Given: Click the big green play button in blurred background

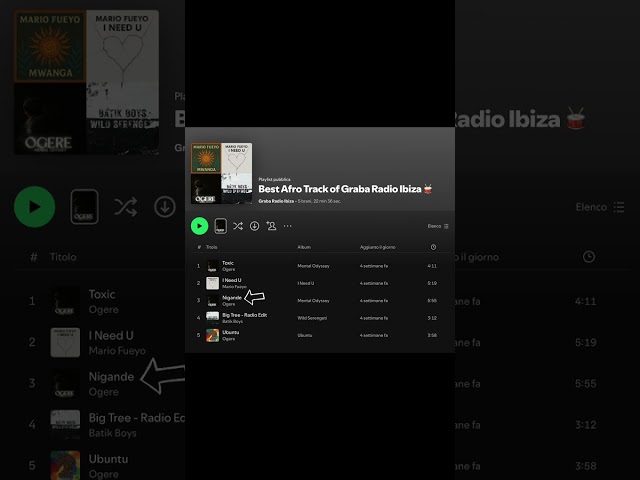Looking at the screenshot, I should [x=34, y=207].
